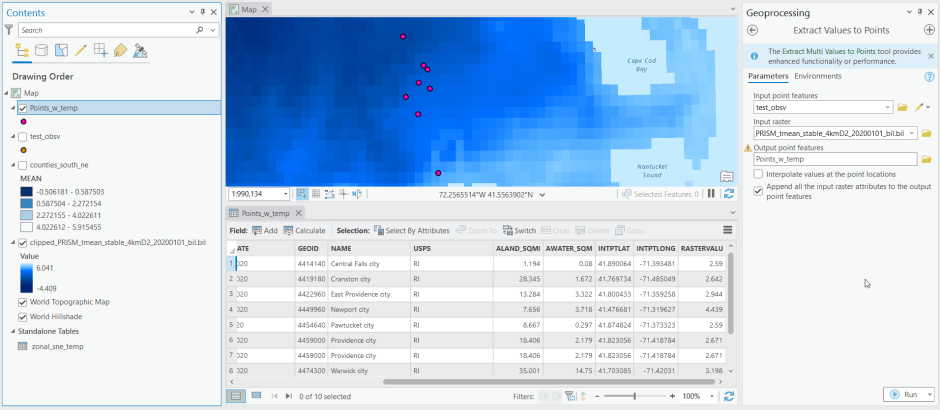The image size is (940, 410).
Task: Switch to Environments tab
Action: coord(818,76)
